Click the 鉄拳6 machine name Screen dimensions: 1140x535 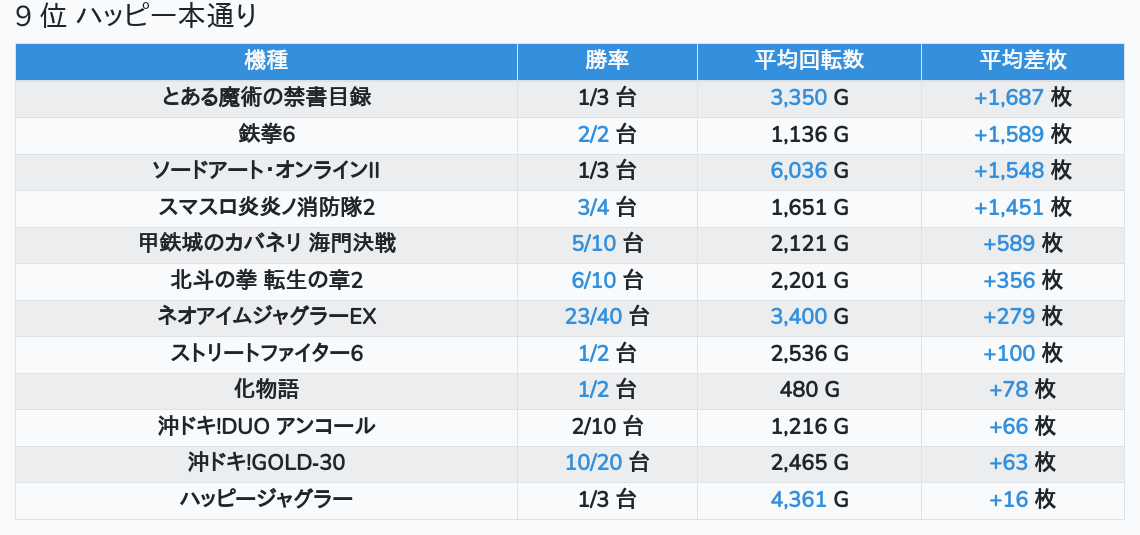266,134
